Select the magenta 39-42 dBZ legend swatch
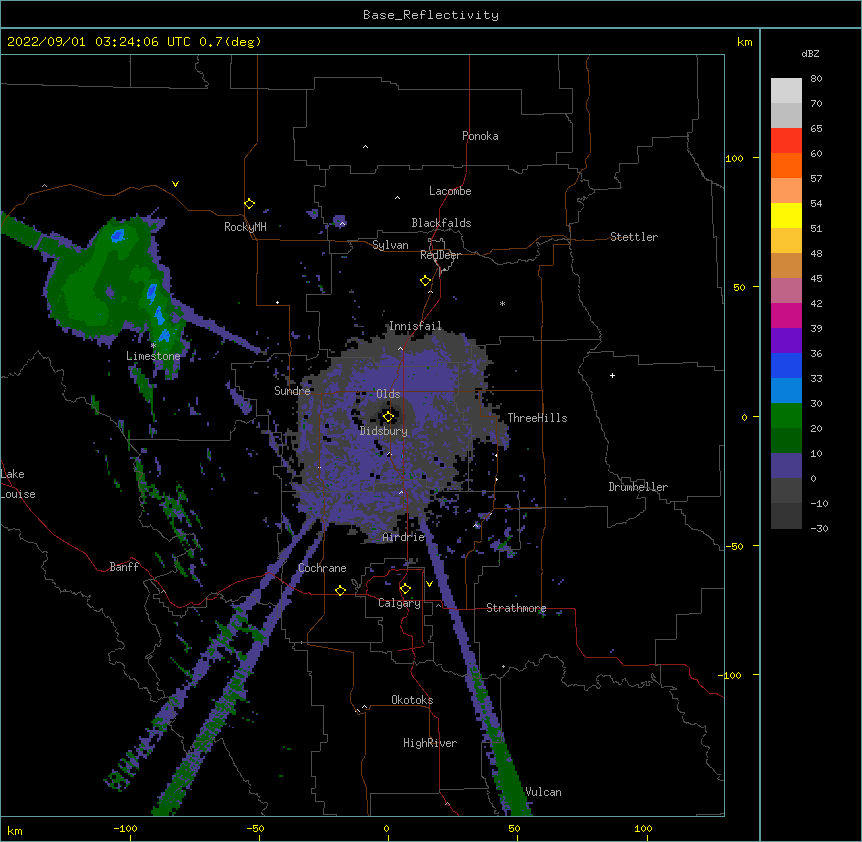862x842 pixels. [x=786, y=315]
